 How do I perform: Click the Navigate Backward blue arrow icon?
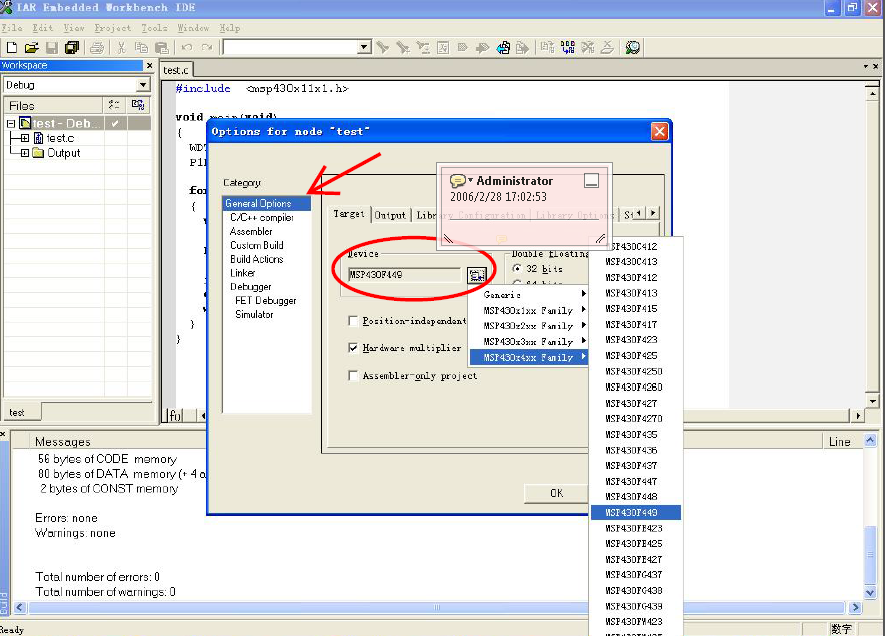pos(503,48)
